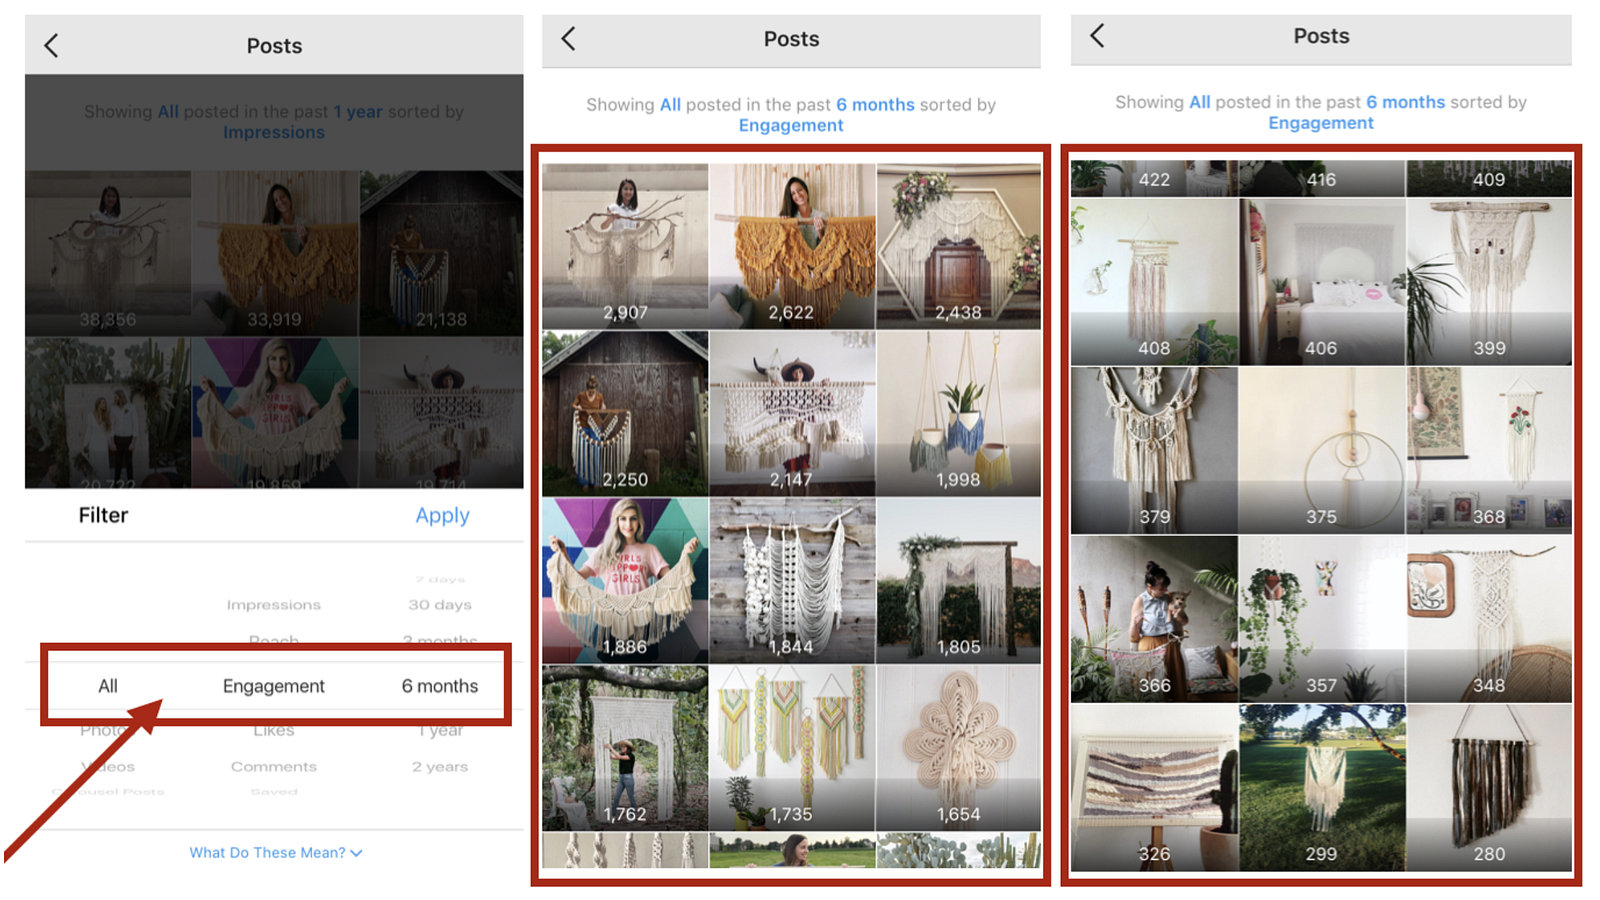Viewport: 1600px width, 900px height.
Task: Go back from the Posts screen showing the 422 post
Action: 1097,36
